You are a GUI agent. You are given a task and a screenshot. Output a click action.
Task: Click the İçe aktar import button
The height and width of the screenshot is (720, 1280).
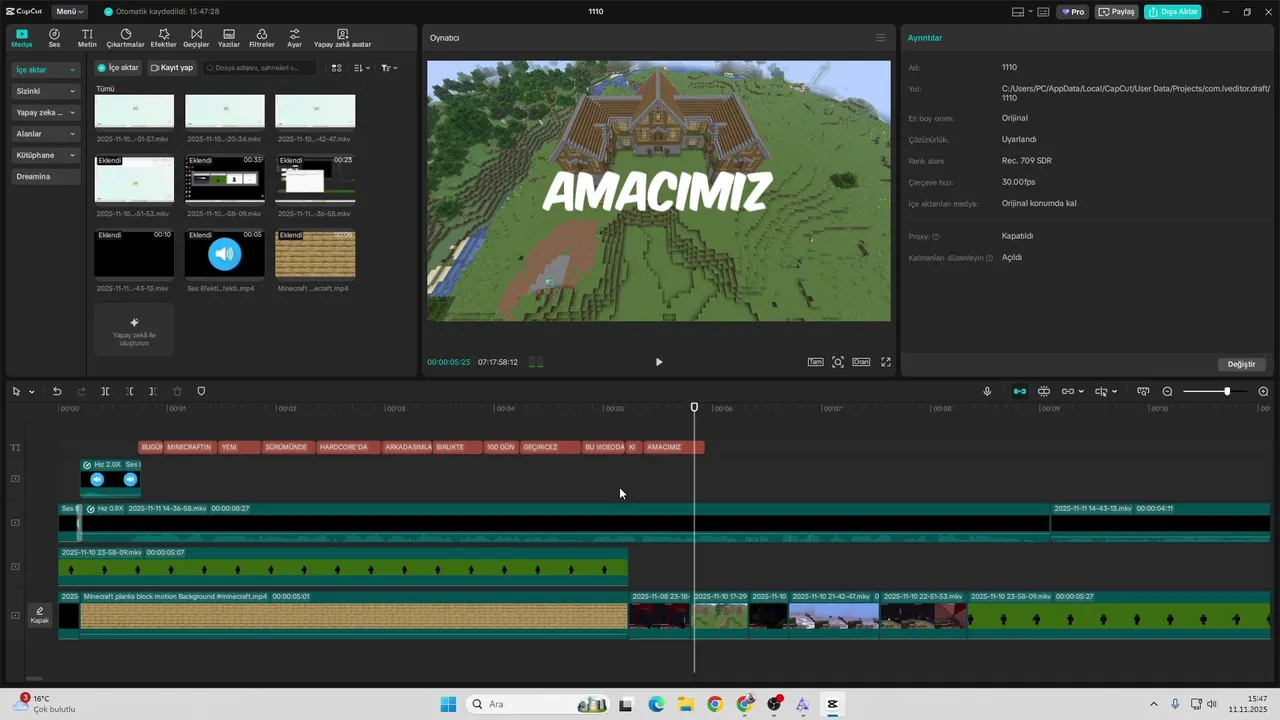pyautogui.click(x=118, y=68)
